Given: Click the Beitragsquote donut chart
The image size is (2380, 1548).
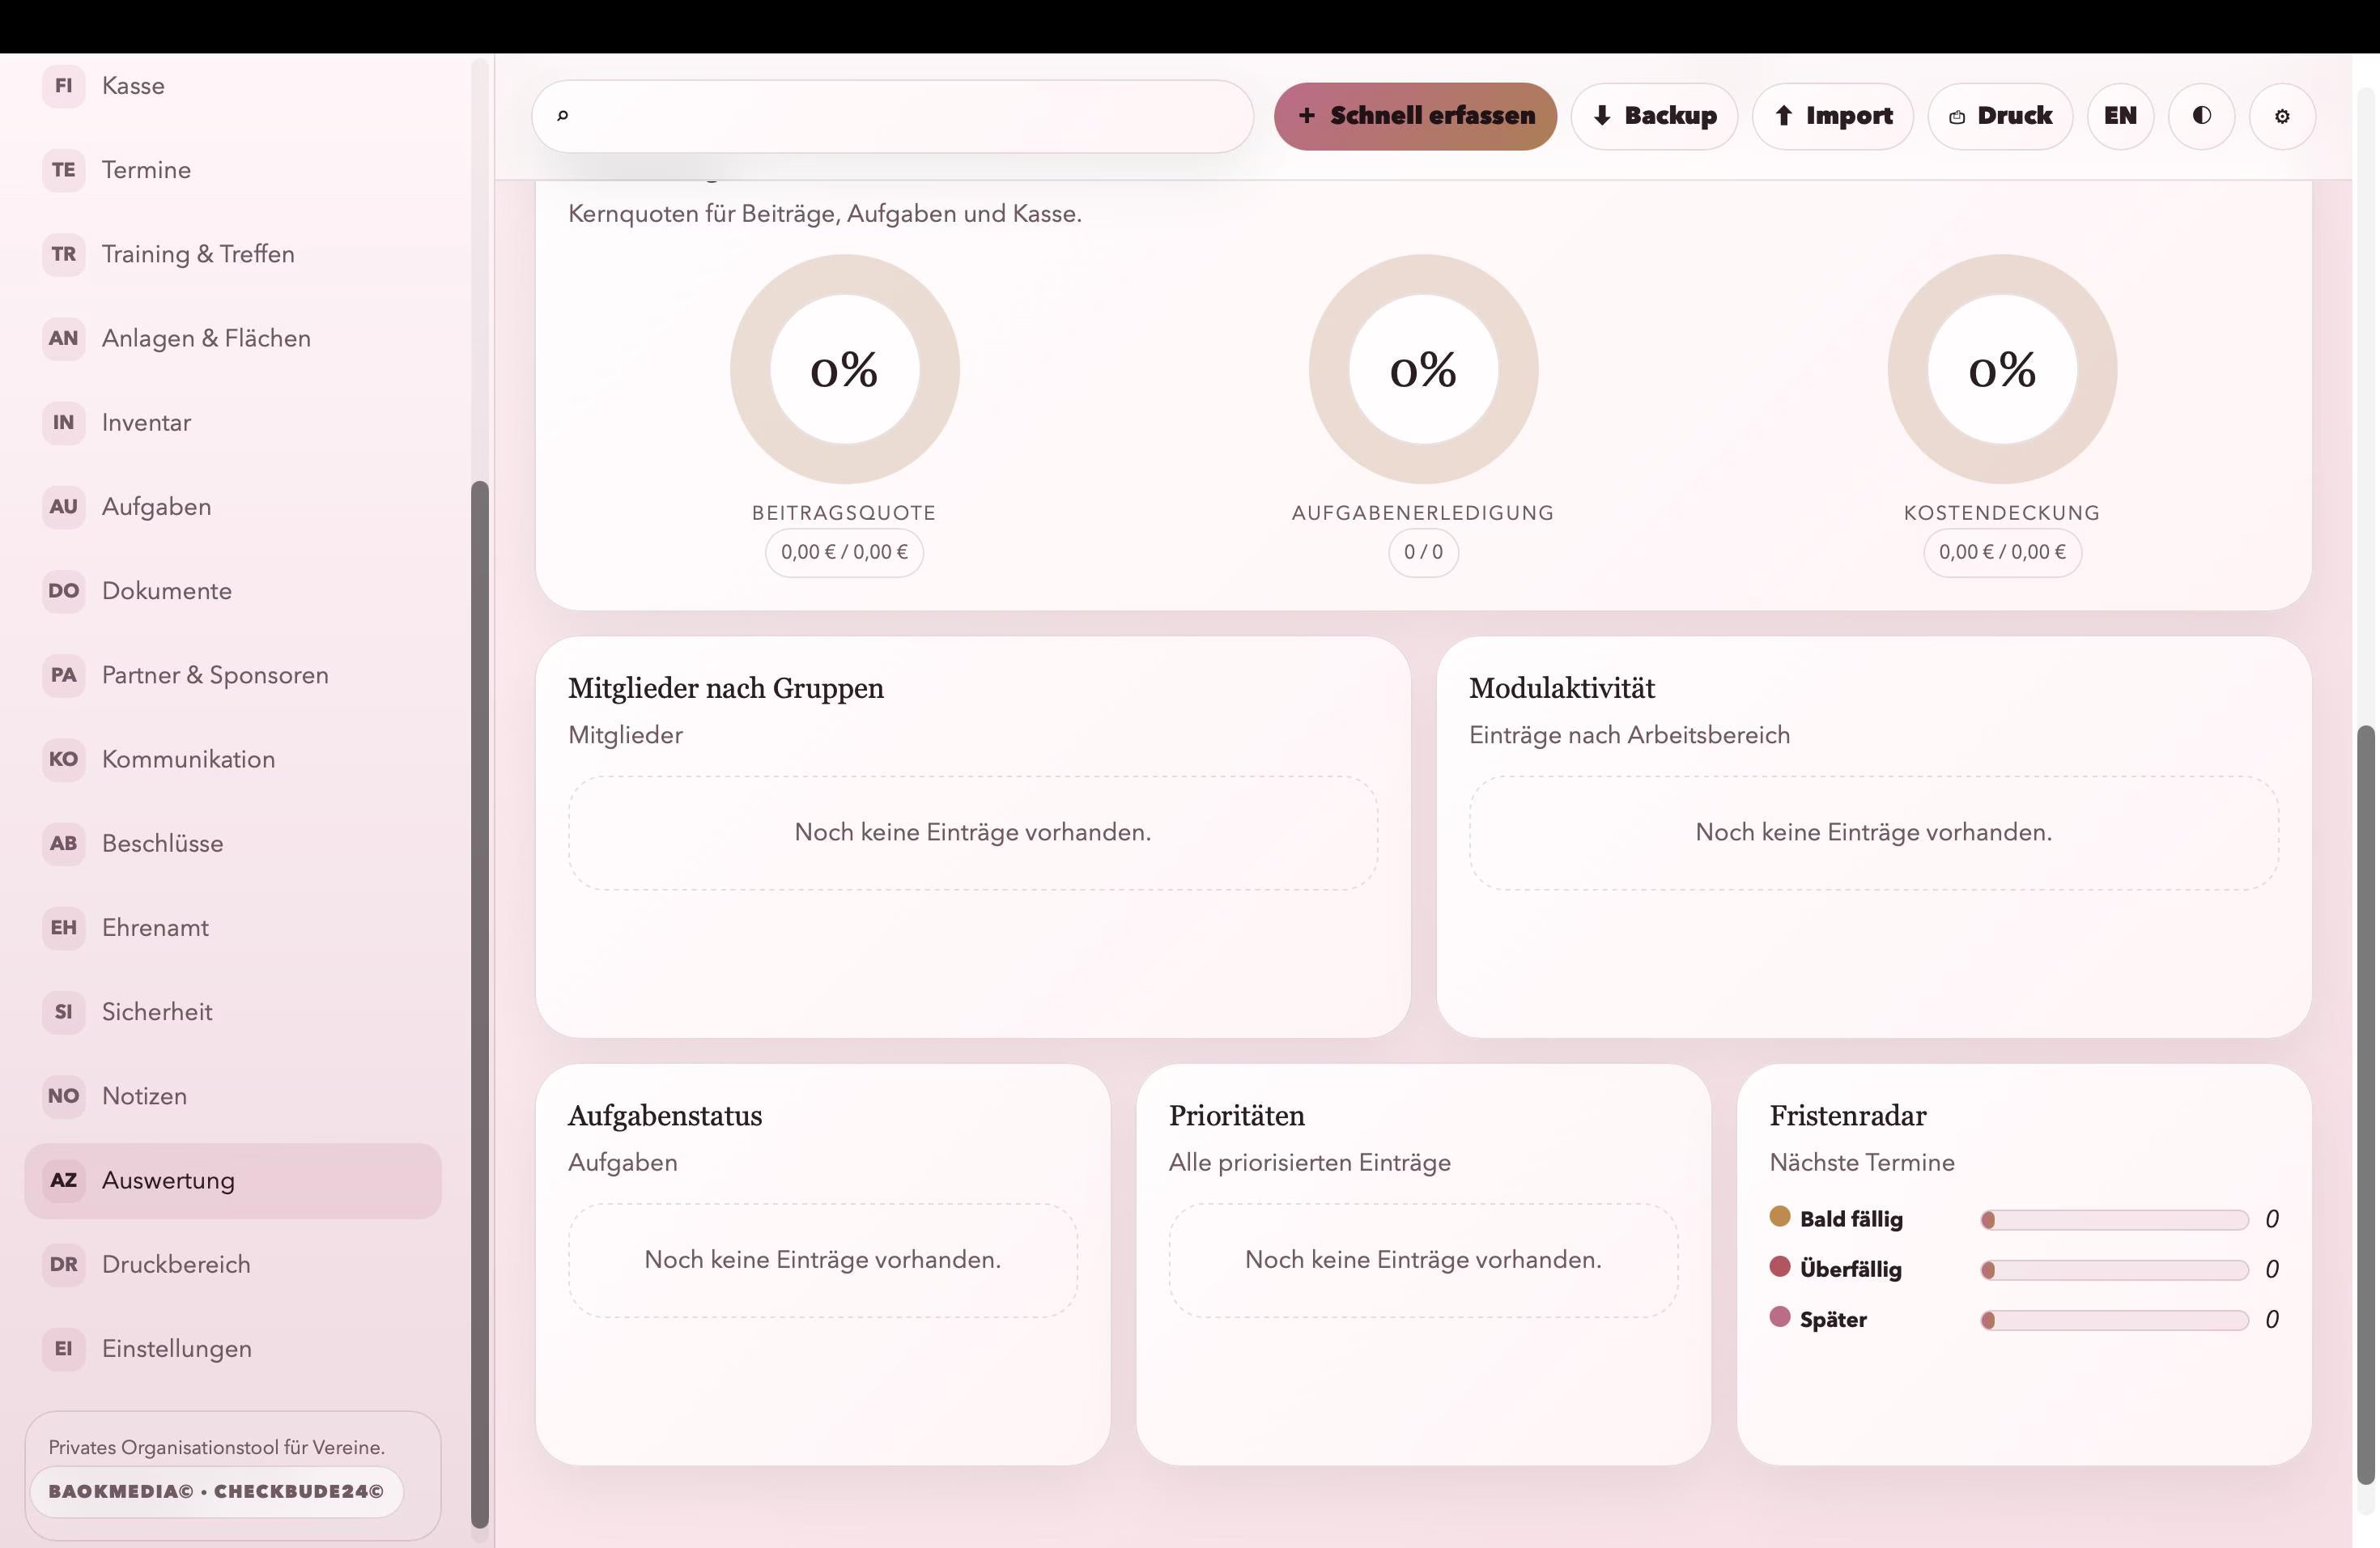Looking at the screenshot, I should pos(844,369).
